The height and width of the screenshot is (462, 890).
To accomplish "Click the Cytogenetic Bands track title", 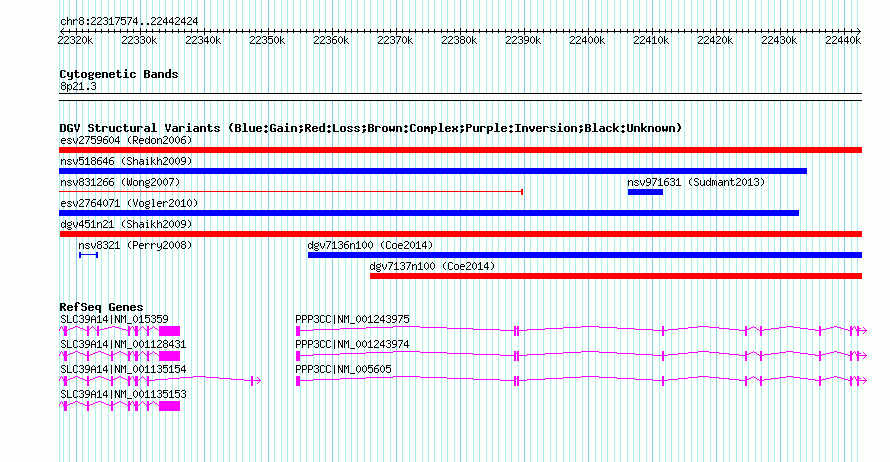I will point(119,74).
